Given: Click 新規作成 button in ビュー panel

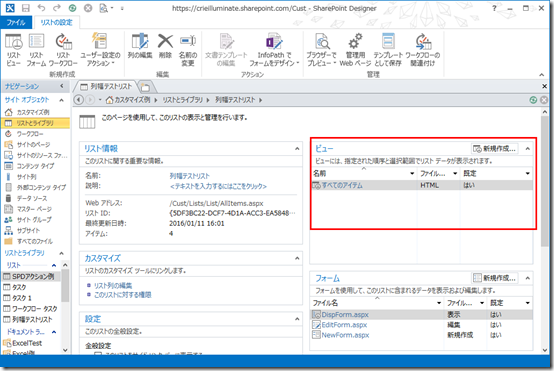Looking at the screenshot, I should tap(495, 149).
